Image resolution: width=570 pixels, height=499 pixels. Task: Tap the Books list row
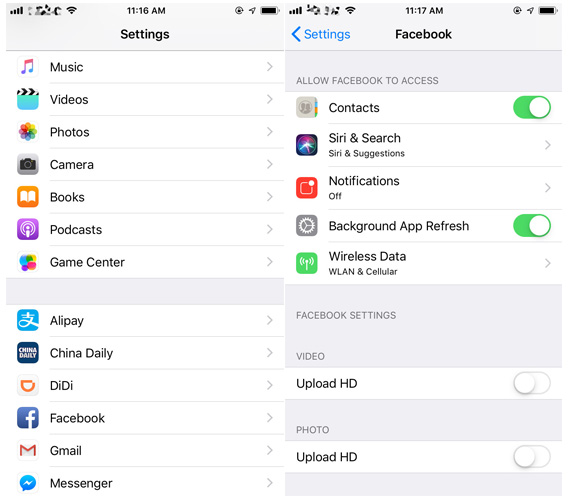tap(145, 197)
